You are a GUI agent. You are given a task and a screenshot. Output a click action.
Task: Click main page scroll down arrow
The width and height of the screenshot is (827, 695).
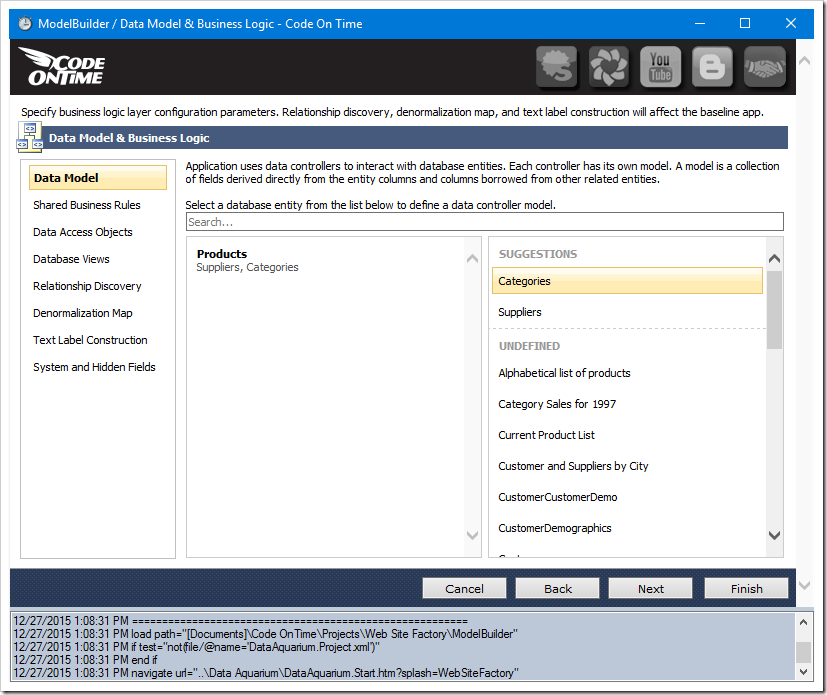pos(804,585)
